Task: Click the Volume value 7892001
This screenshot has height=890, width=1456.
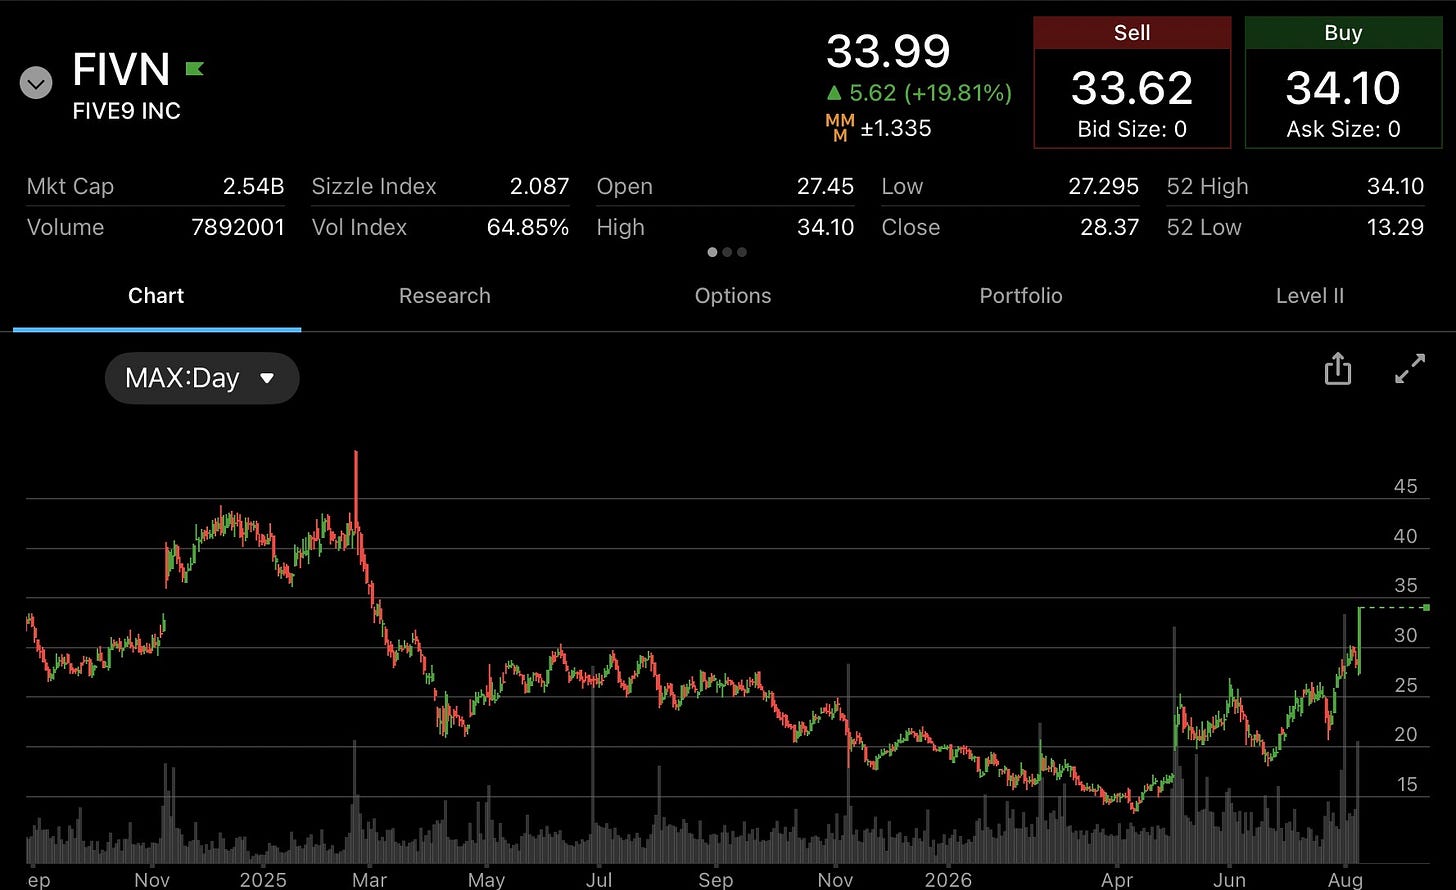Action: pos(238,227)
